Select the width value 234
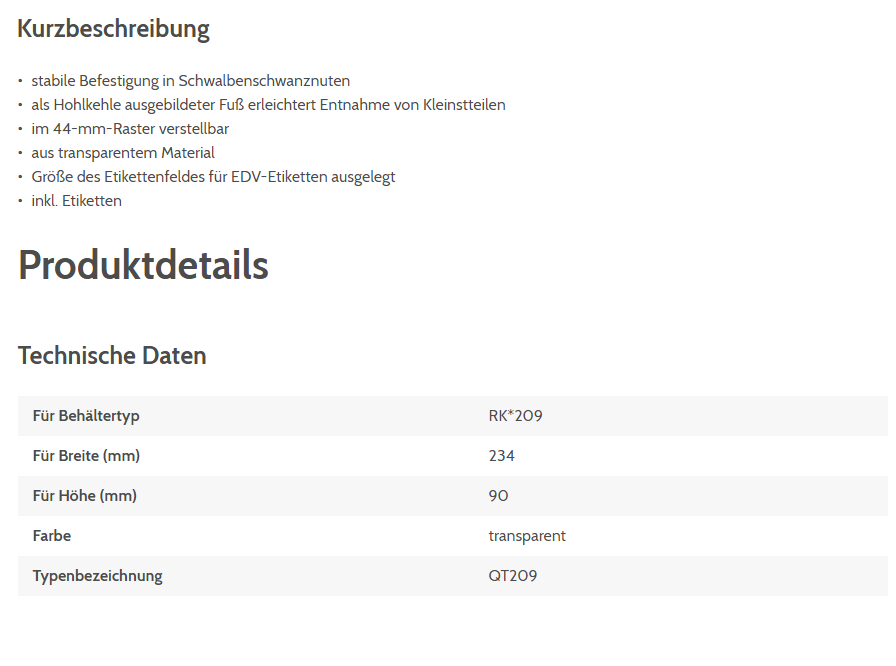Image resolution: width=896 pixels, height=666 pixels. [501, 456]
